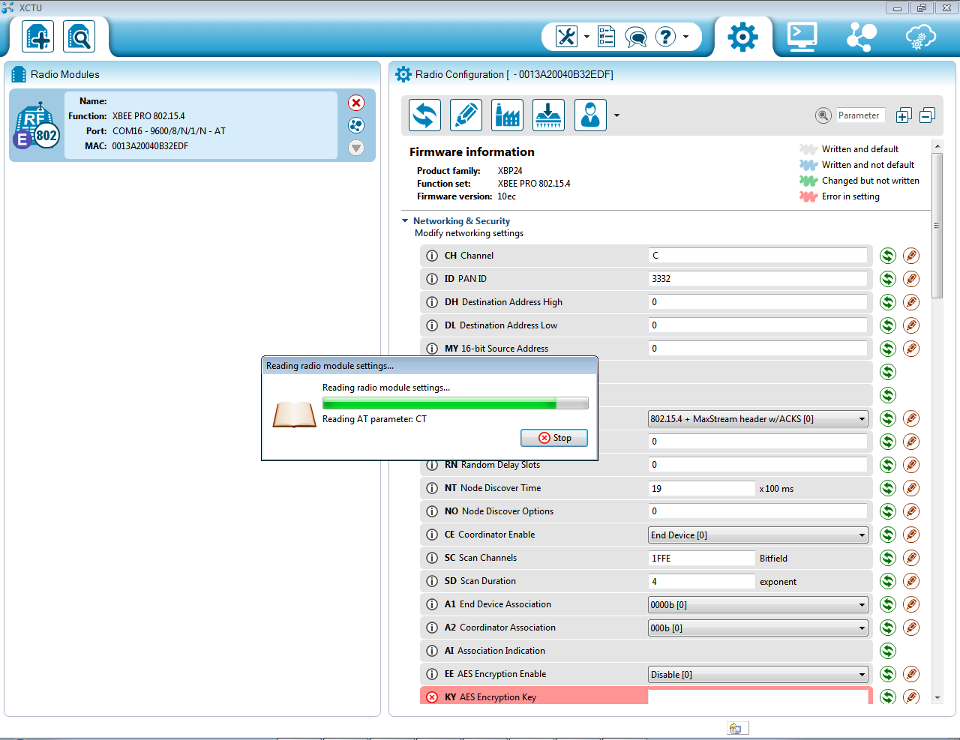Open the Tools wrench icon
The width and height of the screenshot is (960, 740).
point(566,37)
